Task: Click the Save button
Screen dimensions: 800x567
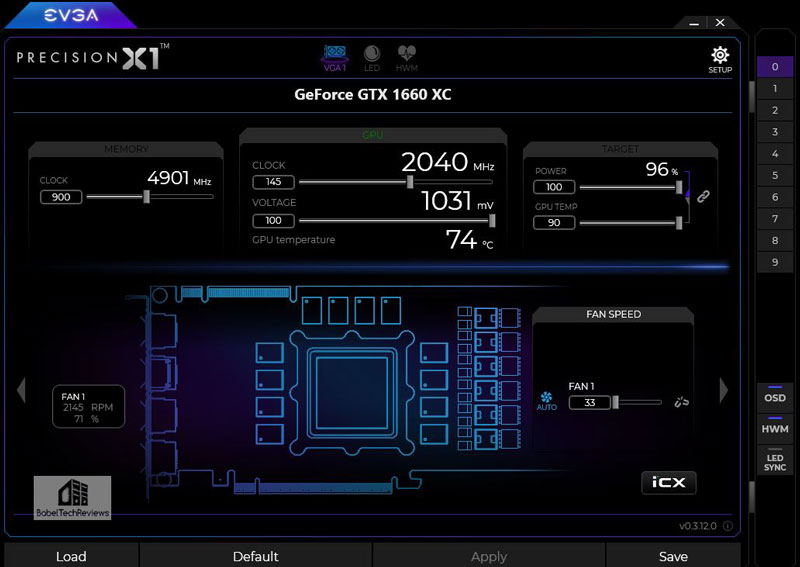Action: 673,555
